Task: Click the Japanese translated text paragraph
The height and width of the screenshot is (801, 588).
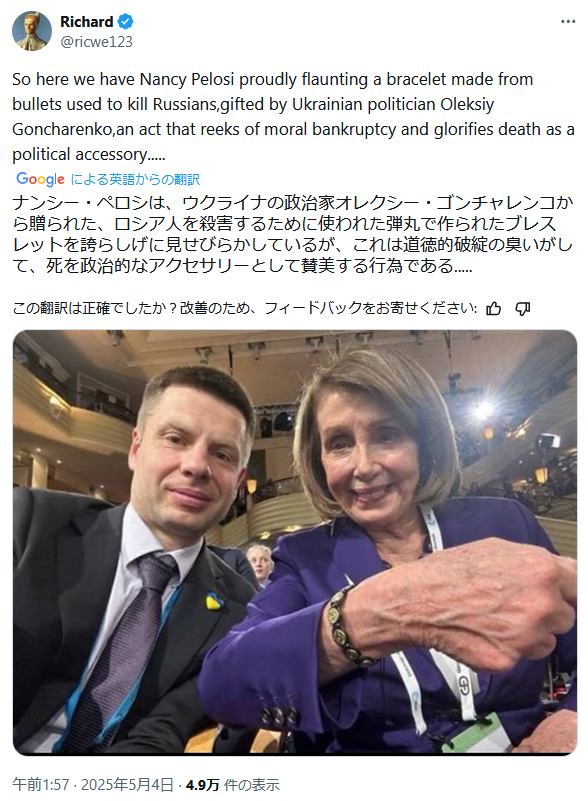Action: point(293,234)
